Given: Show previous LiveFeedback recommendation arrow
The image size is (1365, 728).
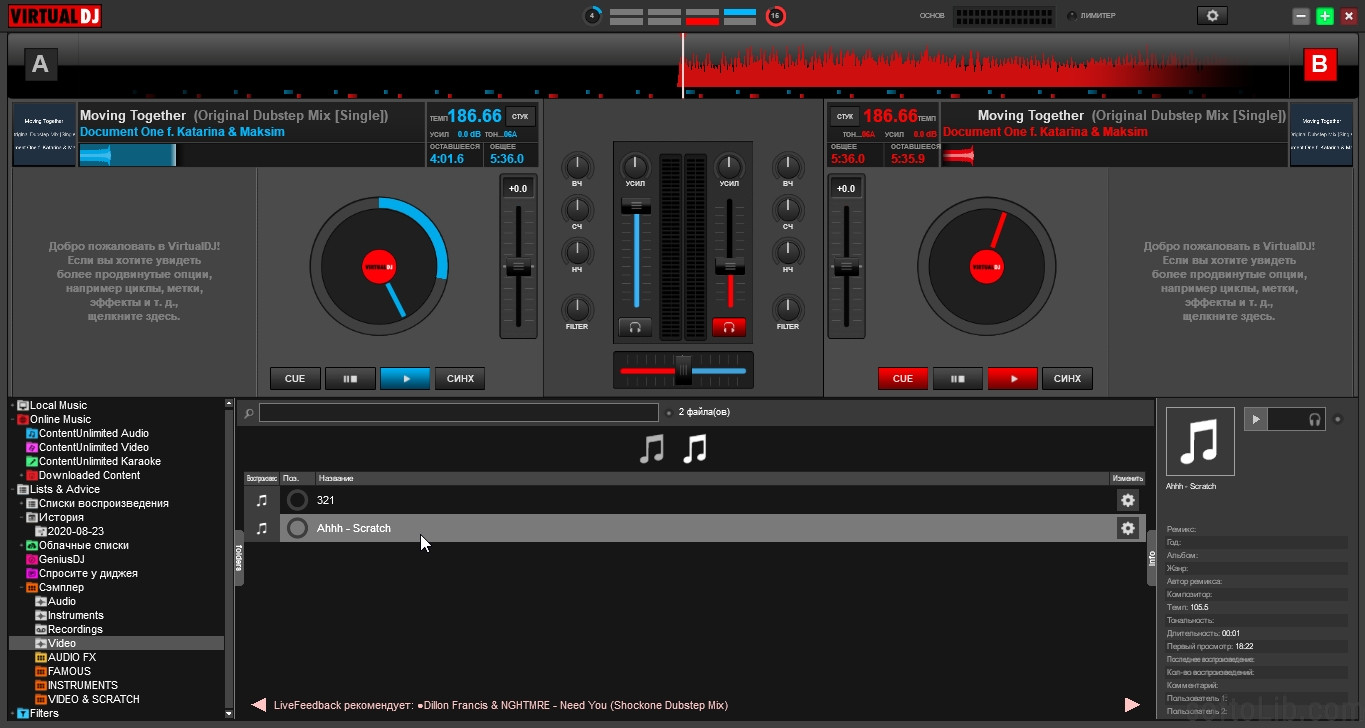Looking at the screenshot, I should click(x=258, y=705).
